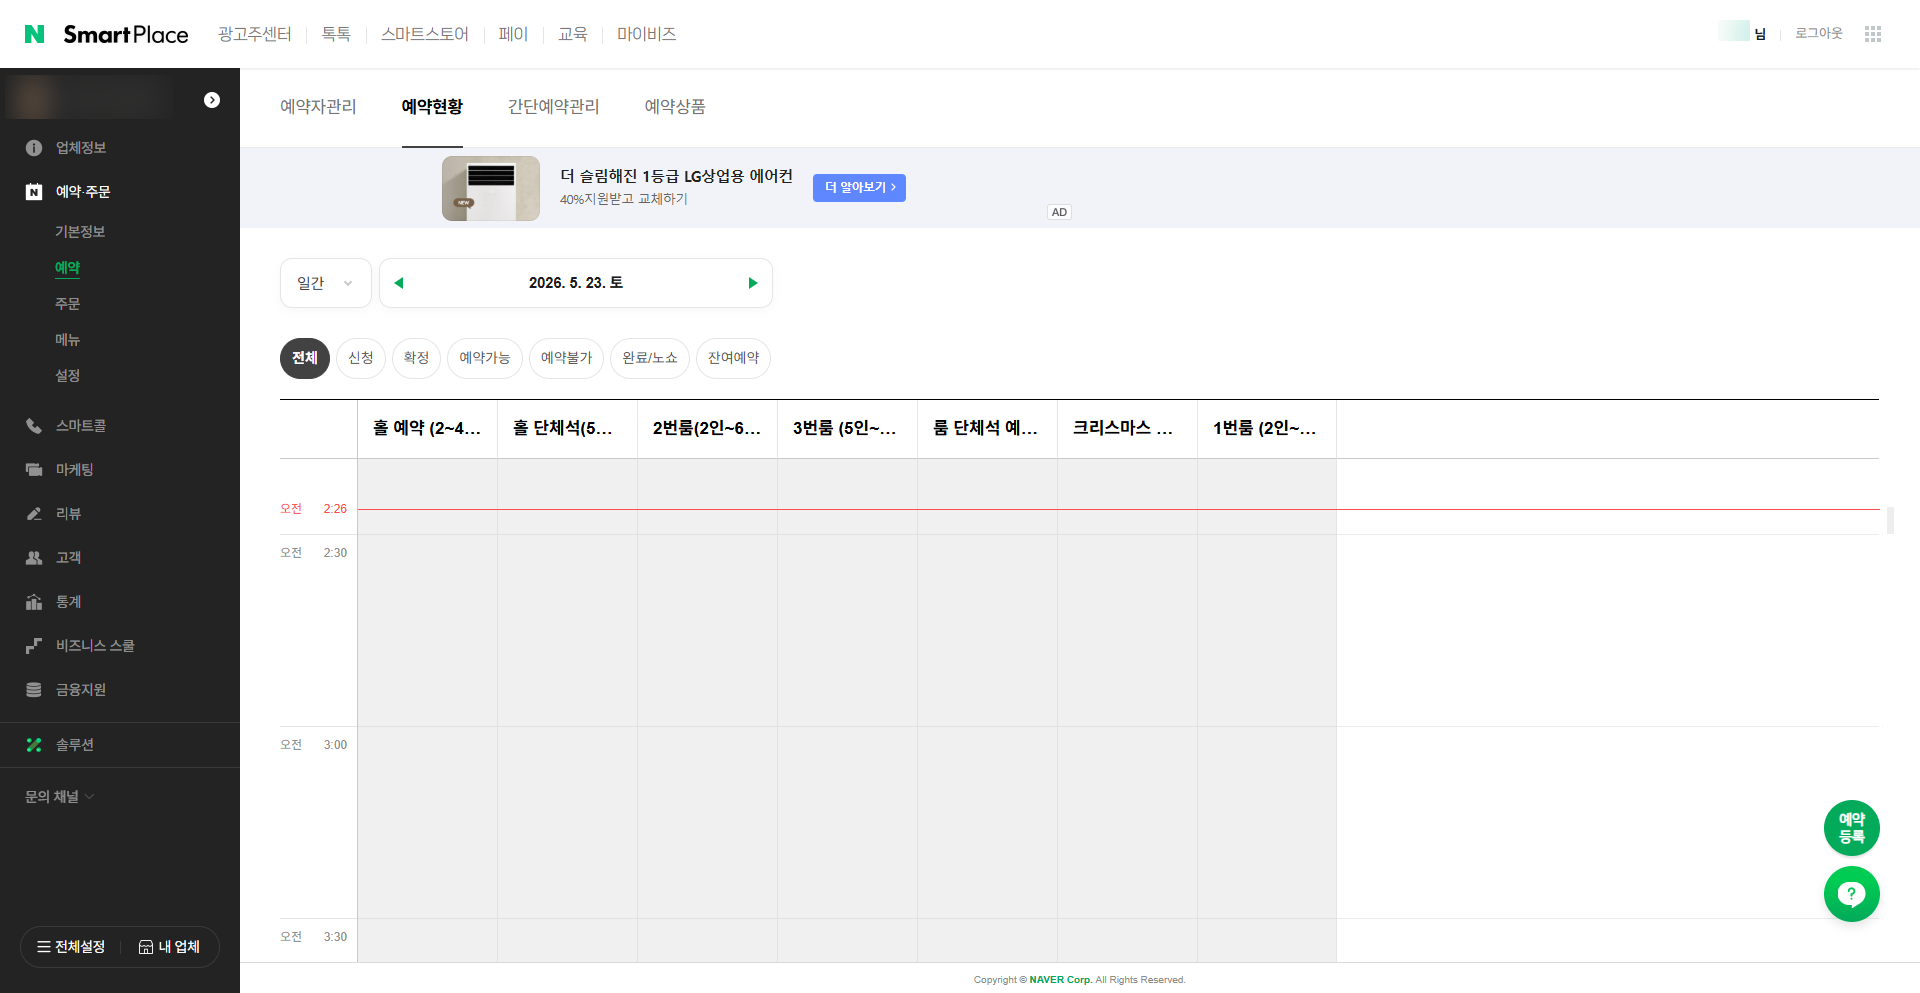Click the schedule vertical scrollbar
This screenshot has height=993, width=1920.
[1890, 521]
